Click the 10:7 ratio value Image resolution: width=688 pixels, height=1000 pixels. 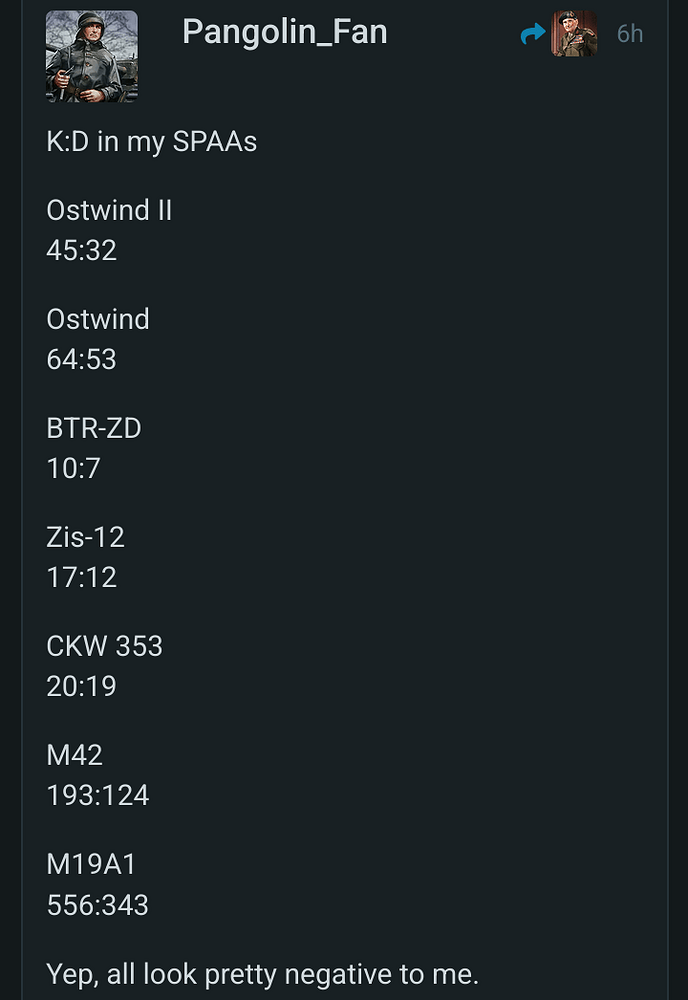(x=73, y=468)
